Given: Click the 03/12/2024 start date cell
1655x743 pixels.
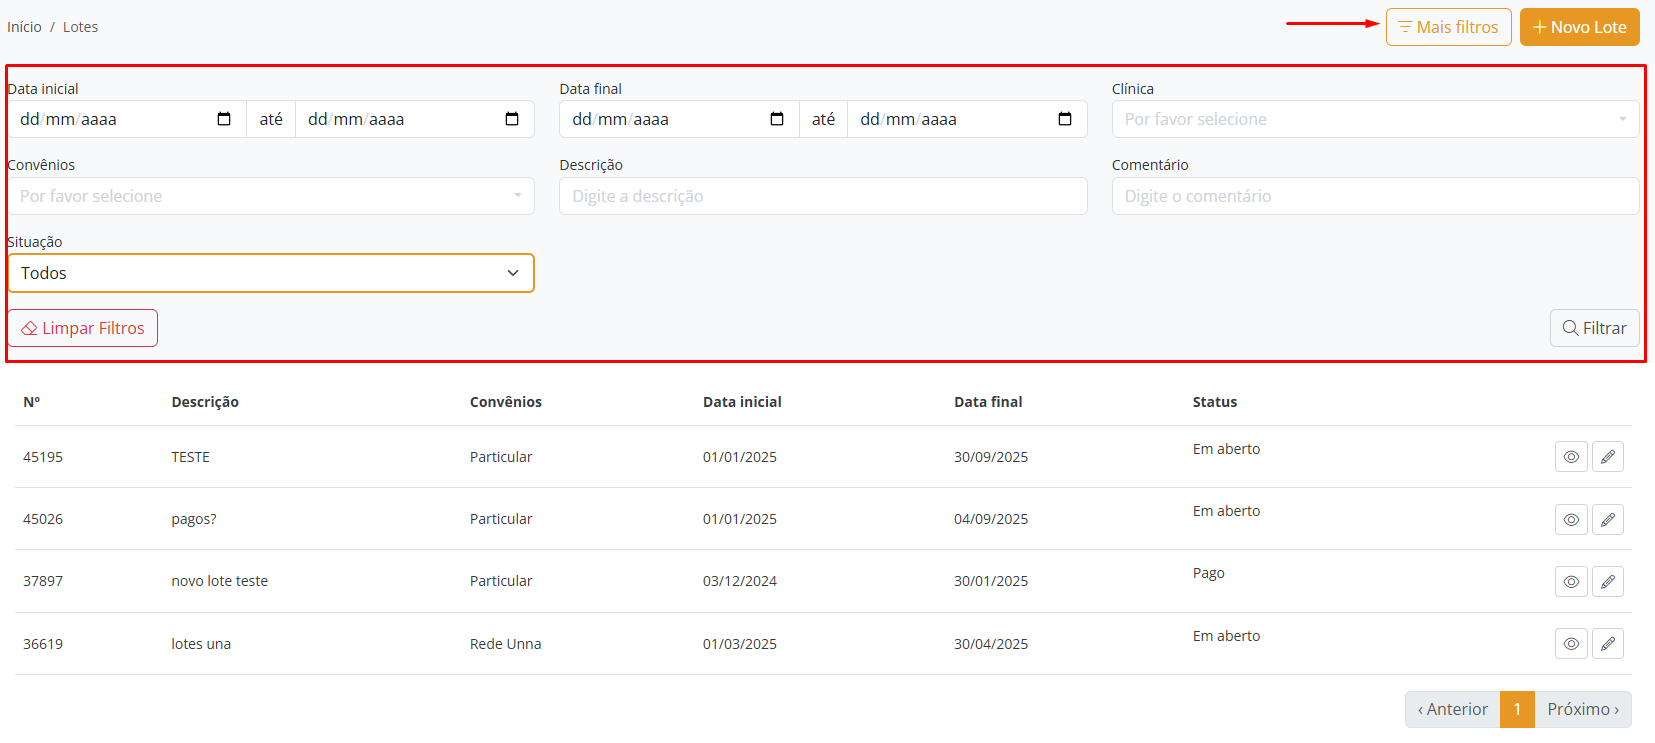Looking at the screenshot, I should [740, 581].
